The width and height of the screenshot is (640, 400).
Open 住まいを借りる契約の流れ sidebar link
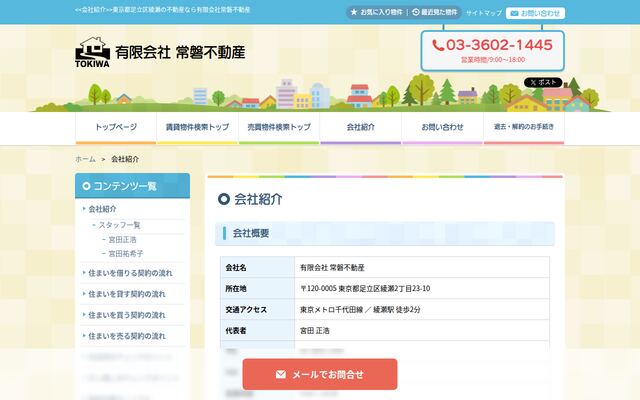(130, 273)
